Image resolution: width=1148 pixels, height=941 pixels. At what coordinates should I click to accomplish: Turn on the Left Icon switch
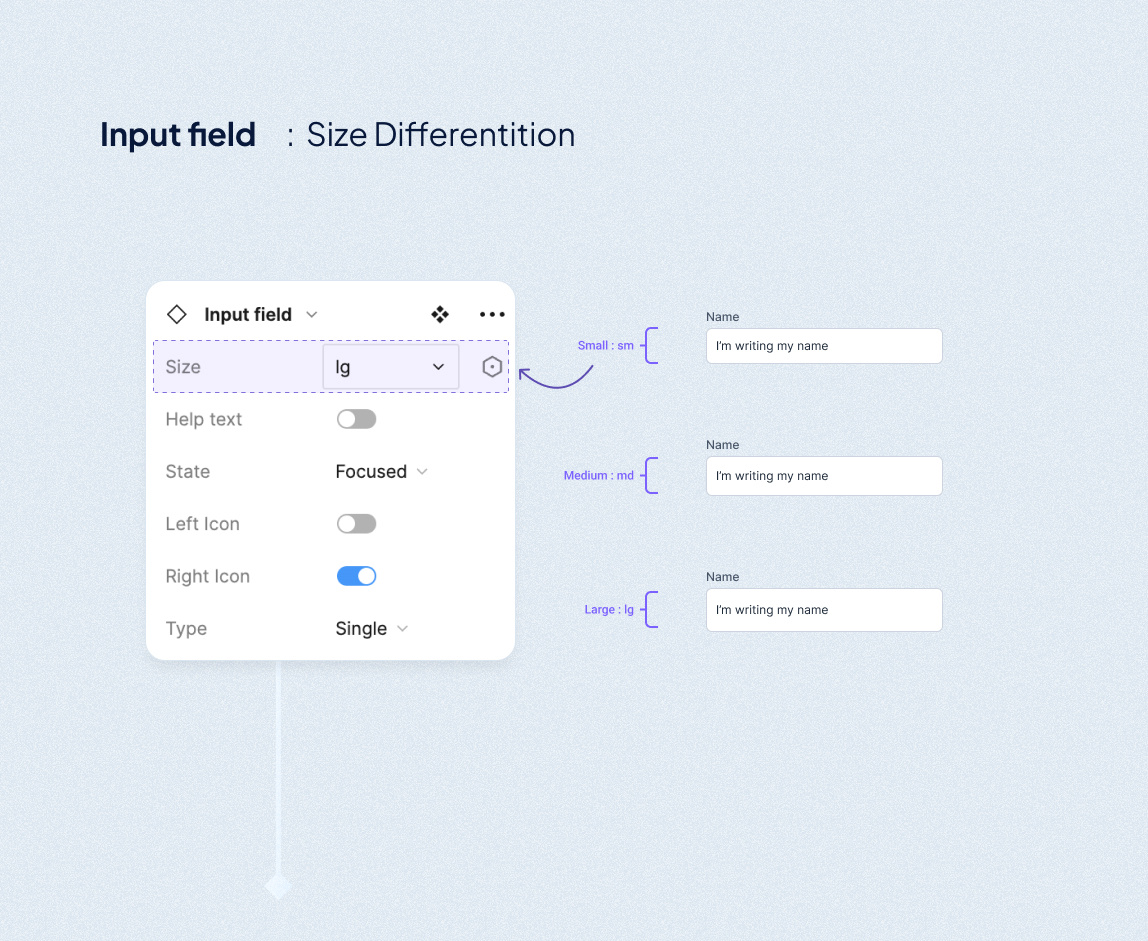356,523
